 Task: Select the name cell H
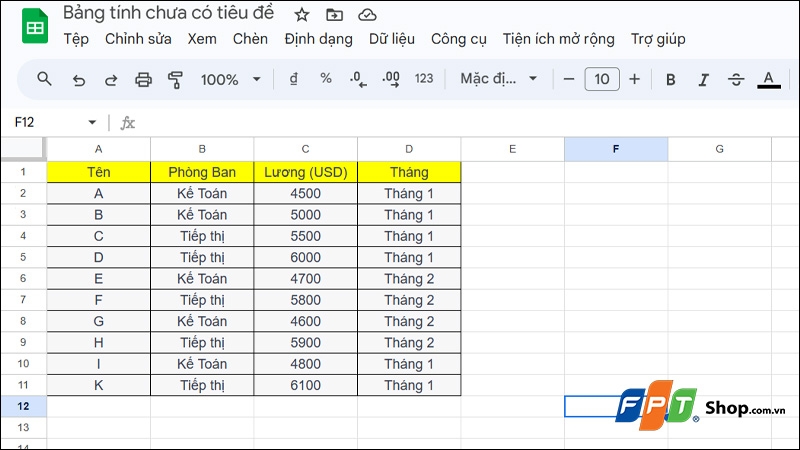tap(98, 342)
